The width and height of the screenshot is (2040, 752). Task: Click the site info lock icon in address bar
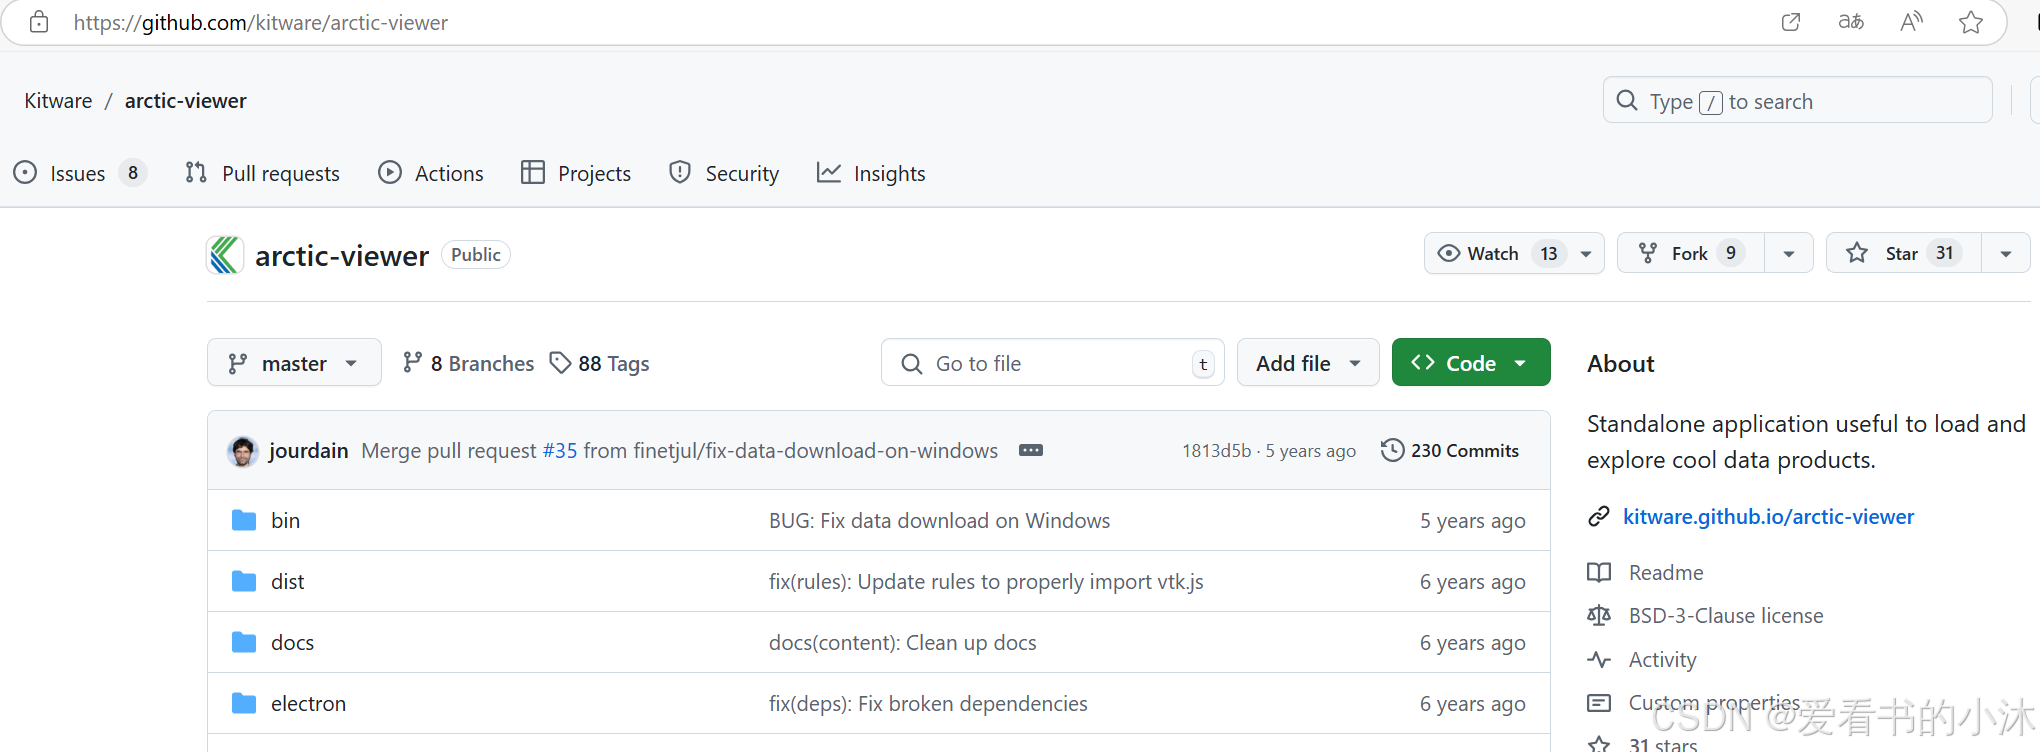[x=39, y=22]
